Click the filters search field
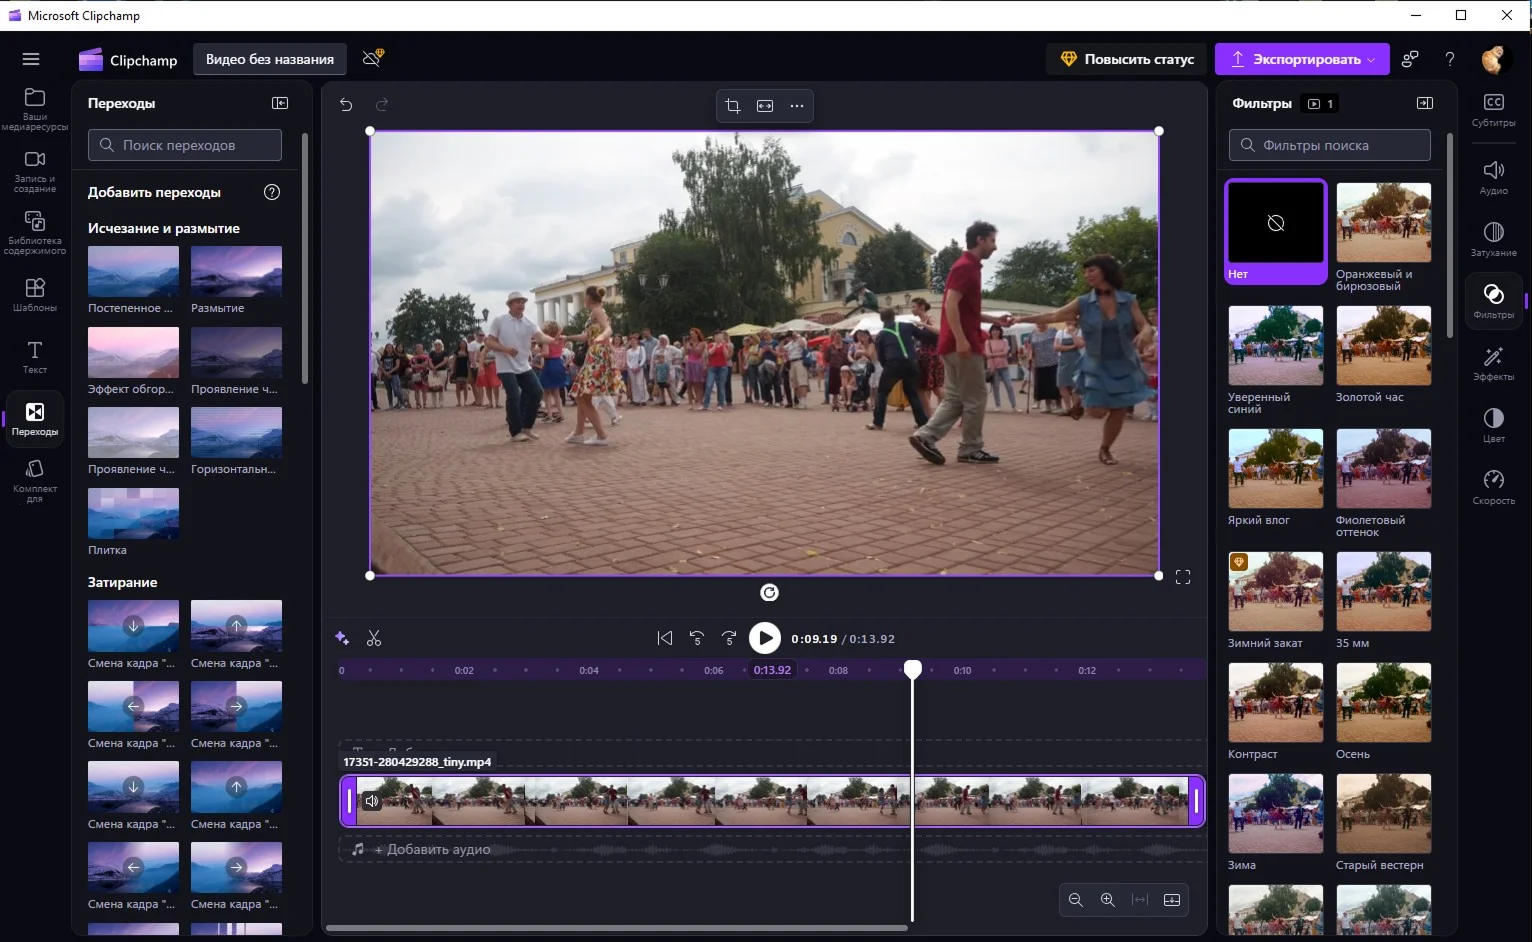Viewport: 1532px width, 942px height. pos(1330,145)
